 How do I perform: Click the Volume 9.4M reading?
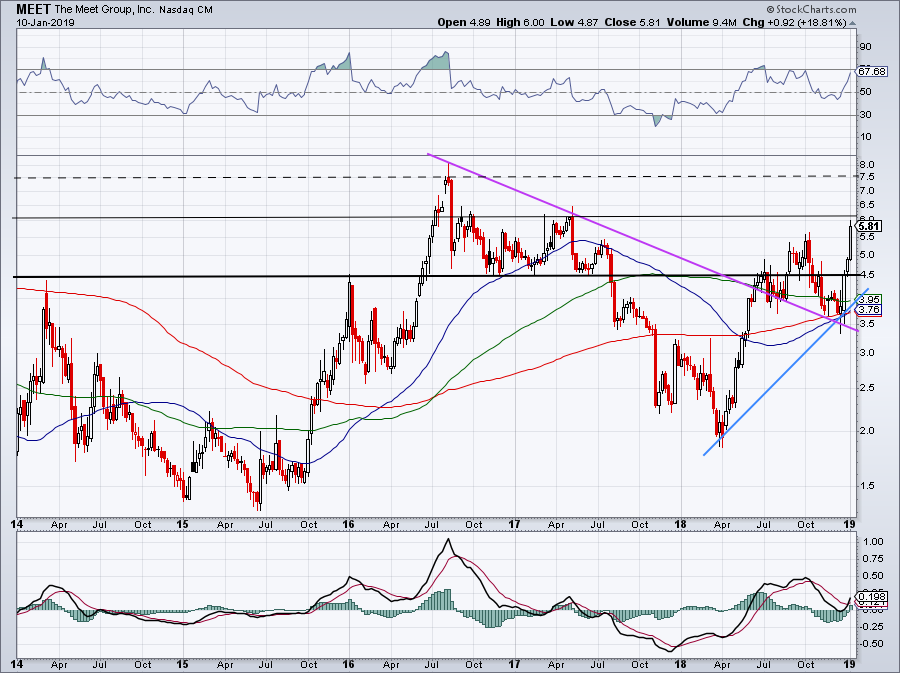click(701, 22)
